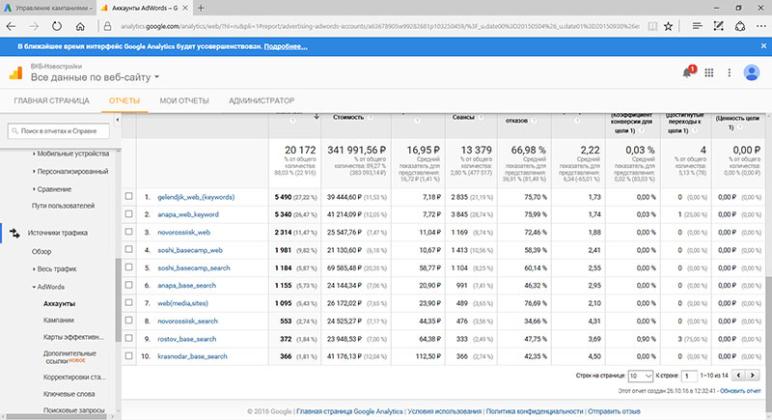Screen dimensions: 772x420
Task: Click the go-to-row number field
Action: (x=689, y=376)
